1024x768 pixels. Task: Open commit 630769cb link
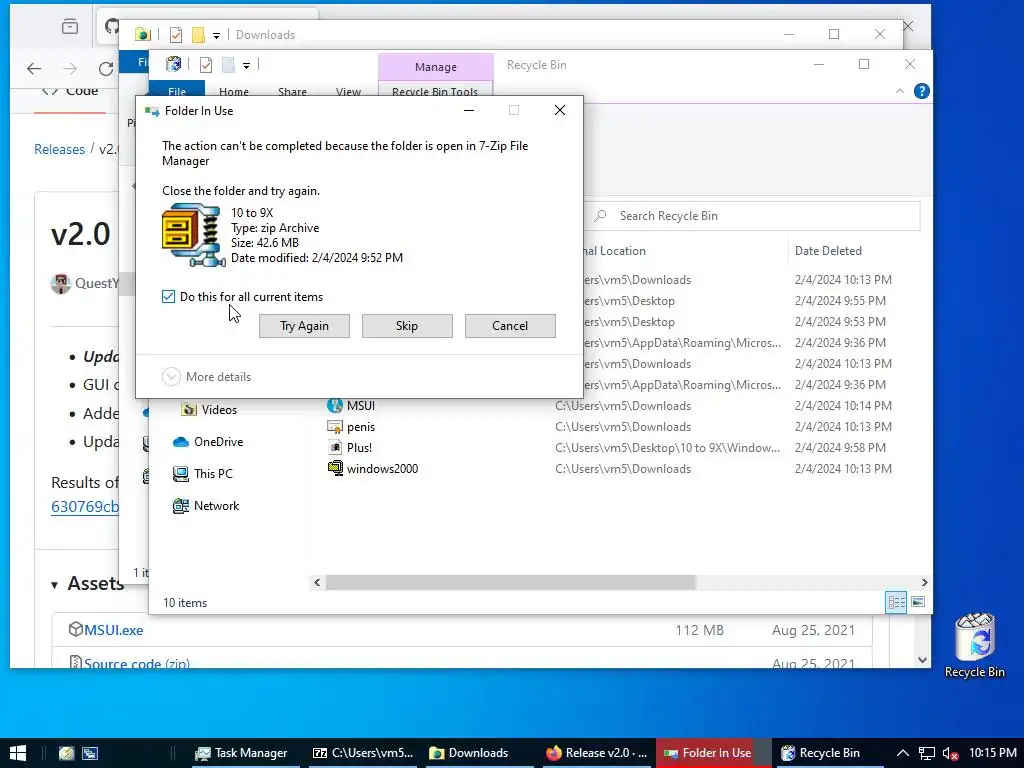[85, 507]
